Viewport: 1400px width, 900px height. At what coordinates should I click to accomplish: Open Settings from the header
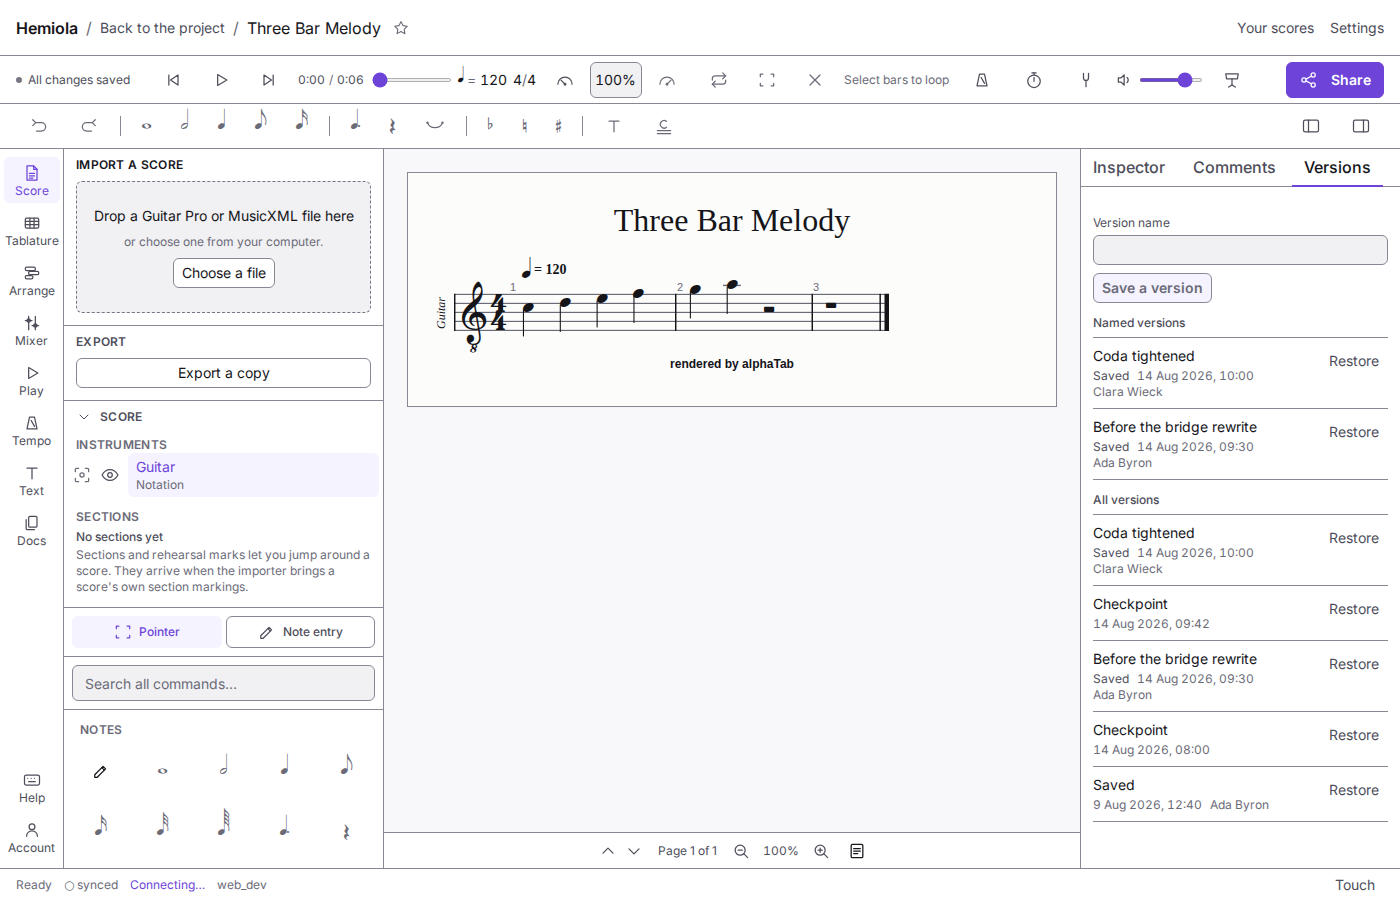pyautogui.click(x=1357, y=28)
